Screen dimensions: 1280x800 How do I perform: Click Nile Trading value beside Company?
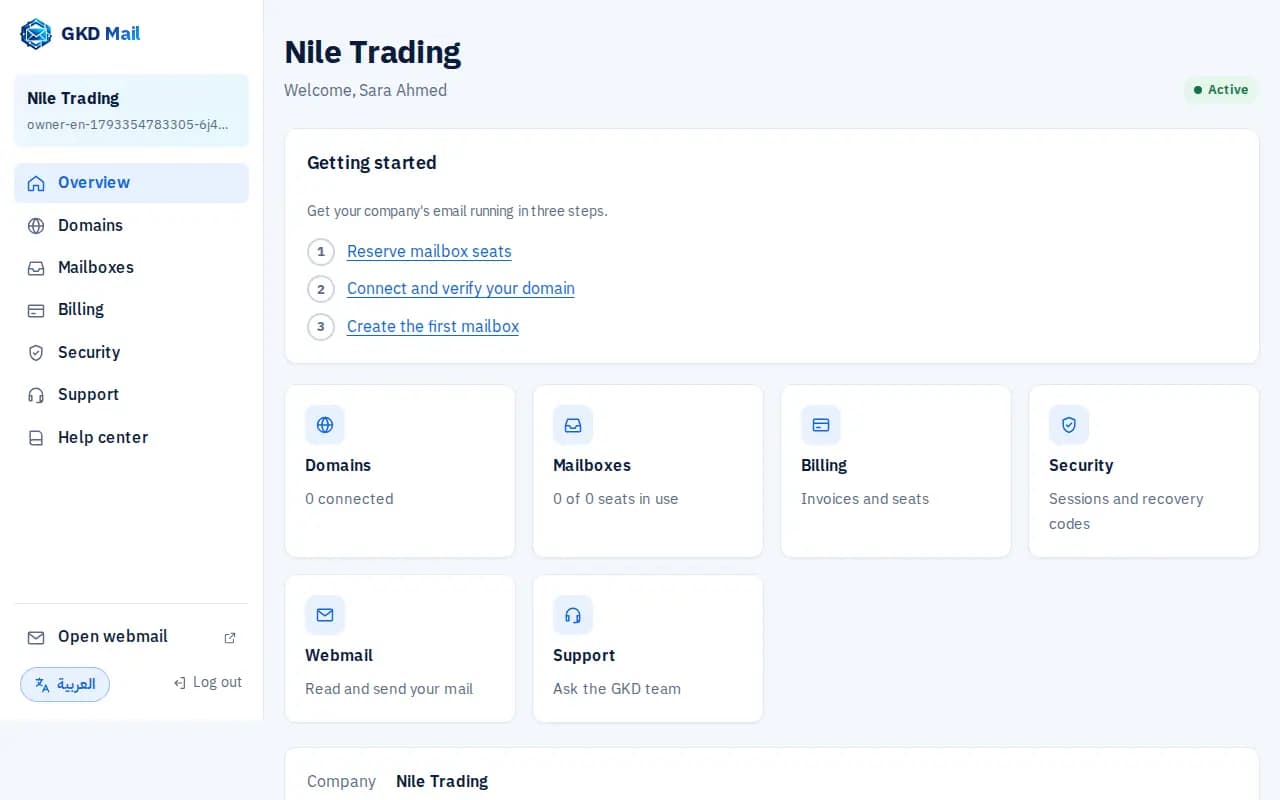(442, 782)
